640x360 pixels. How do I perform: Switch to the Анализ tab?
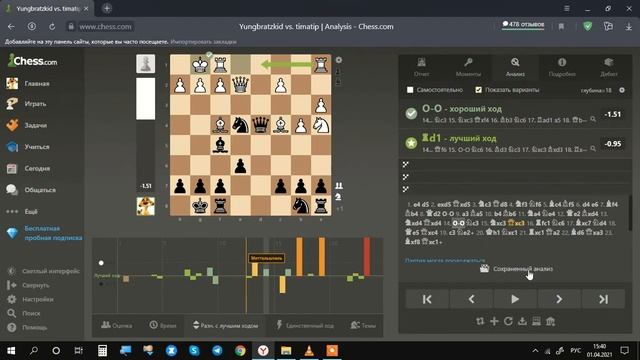[515, 67]
